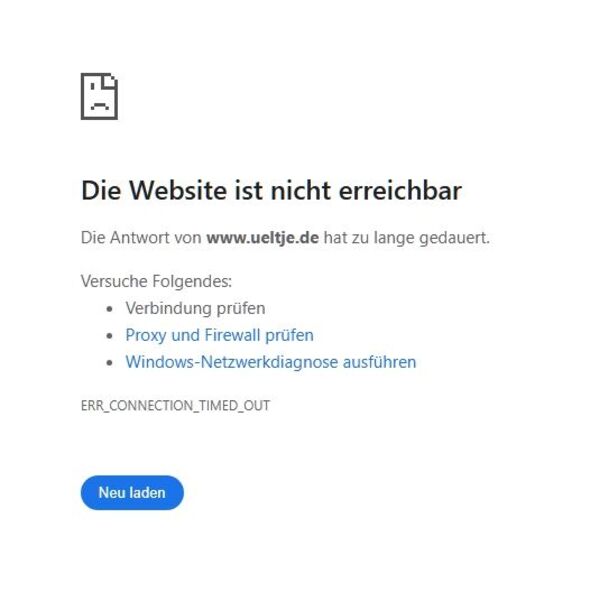This screenshot has width=590, height=592.
Task: Click the word Website in the heading
Action: click(x=178, y=190)
